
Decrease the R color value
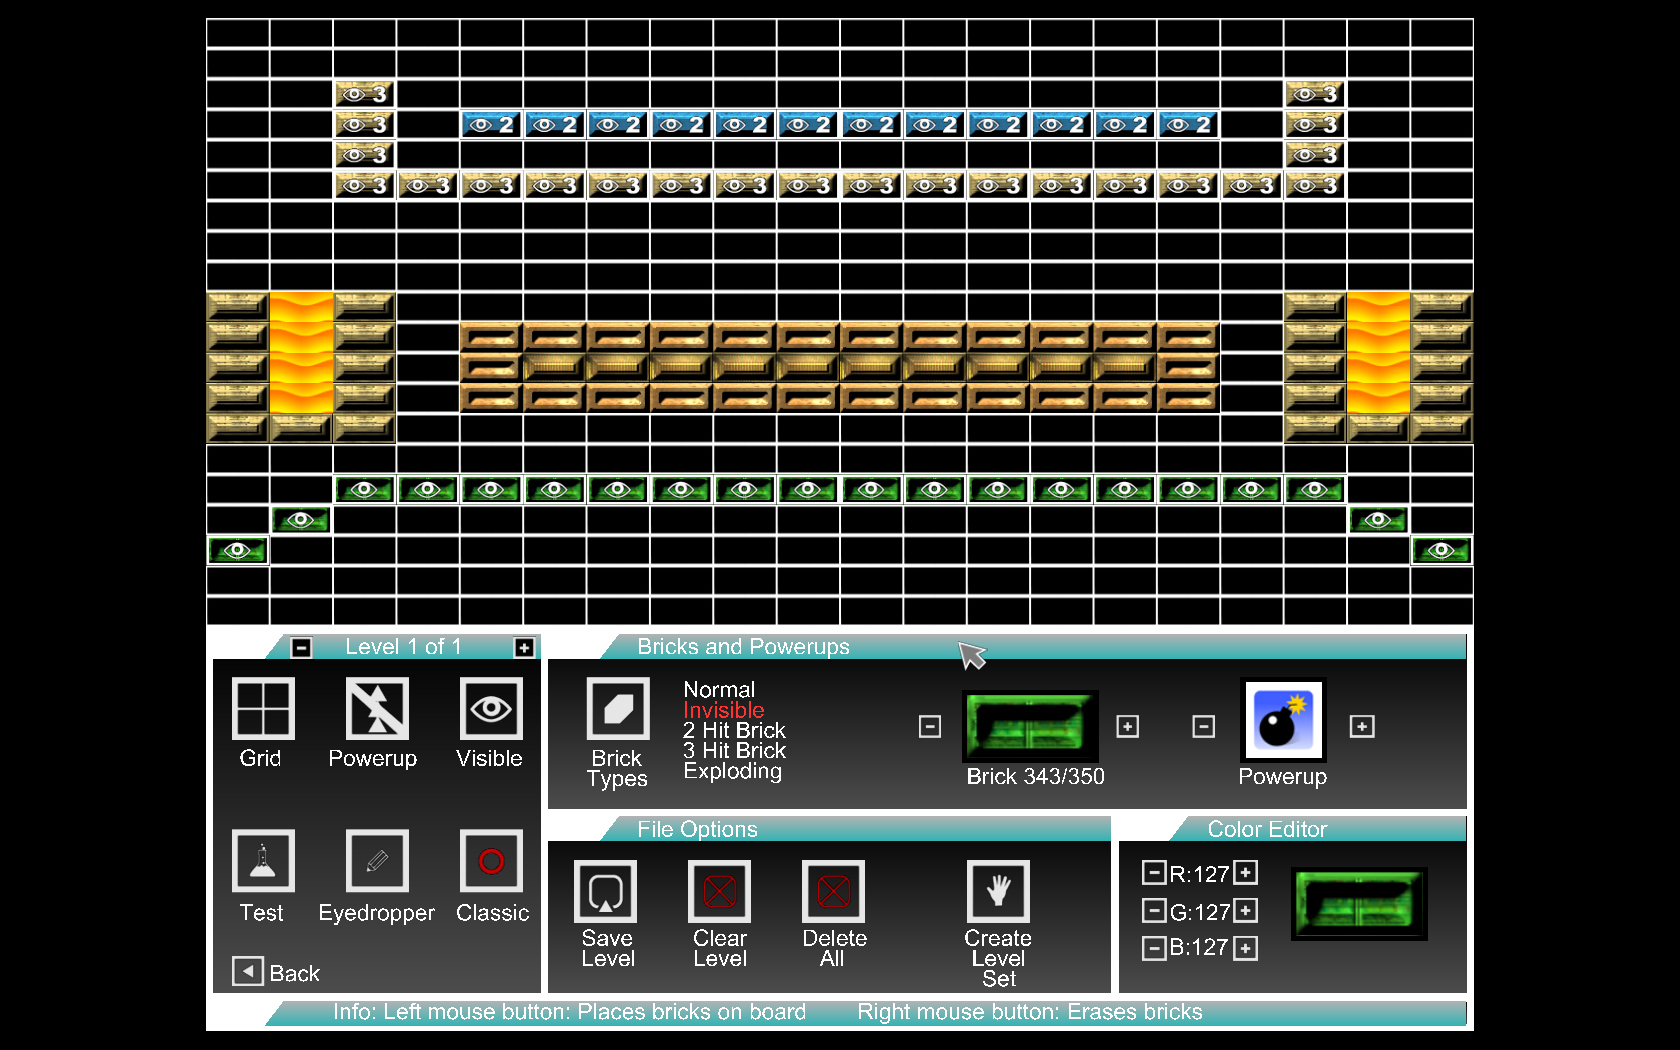[1154, 873]
